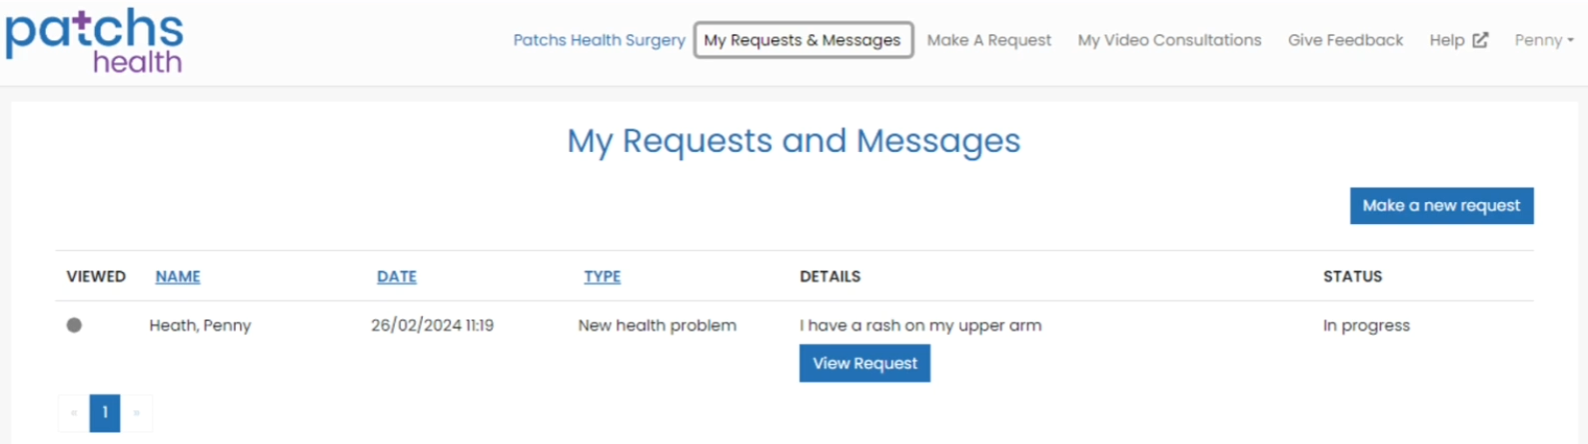Viewport: 1588px width, 444px height.
Task: Click the rash on upper arm details text
Action: click(x=920, y=325)
